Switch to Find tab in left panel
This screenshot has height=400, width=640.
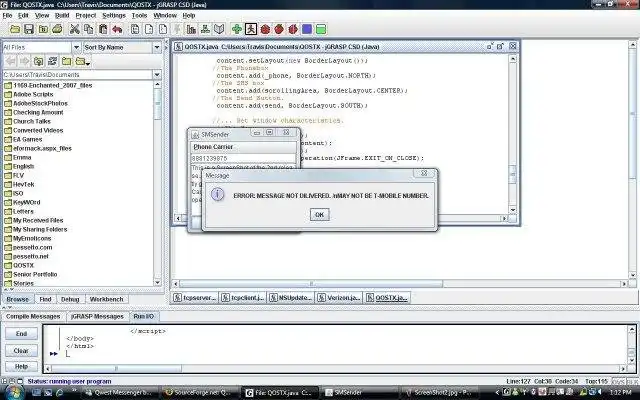45,299
